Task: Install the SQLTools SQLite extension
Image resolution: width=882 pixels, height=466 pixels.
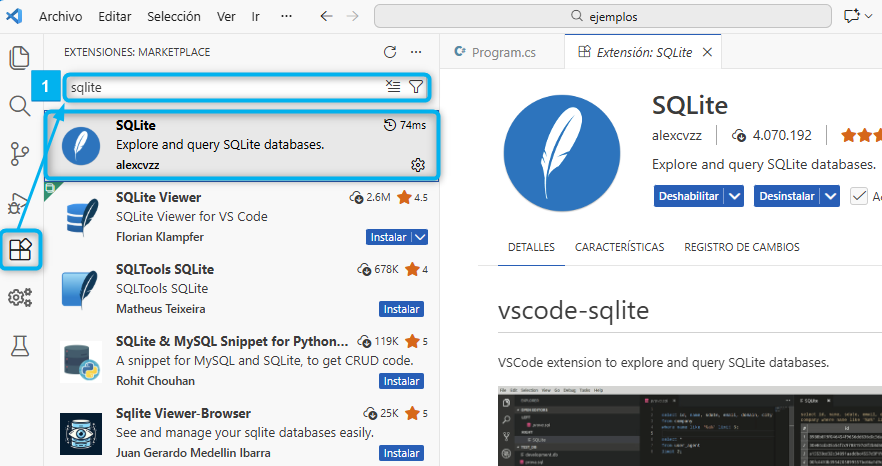Action: point(401,309)
